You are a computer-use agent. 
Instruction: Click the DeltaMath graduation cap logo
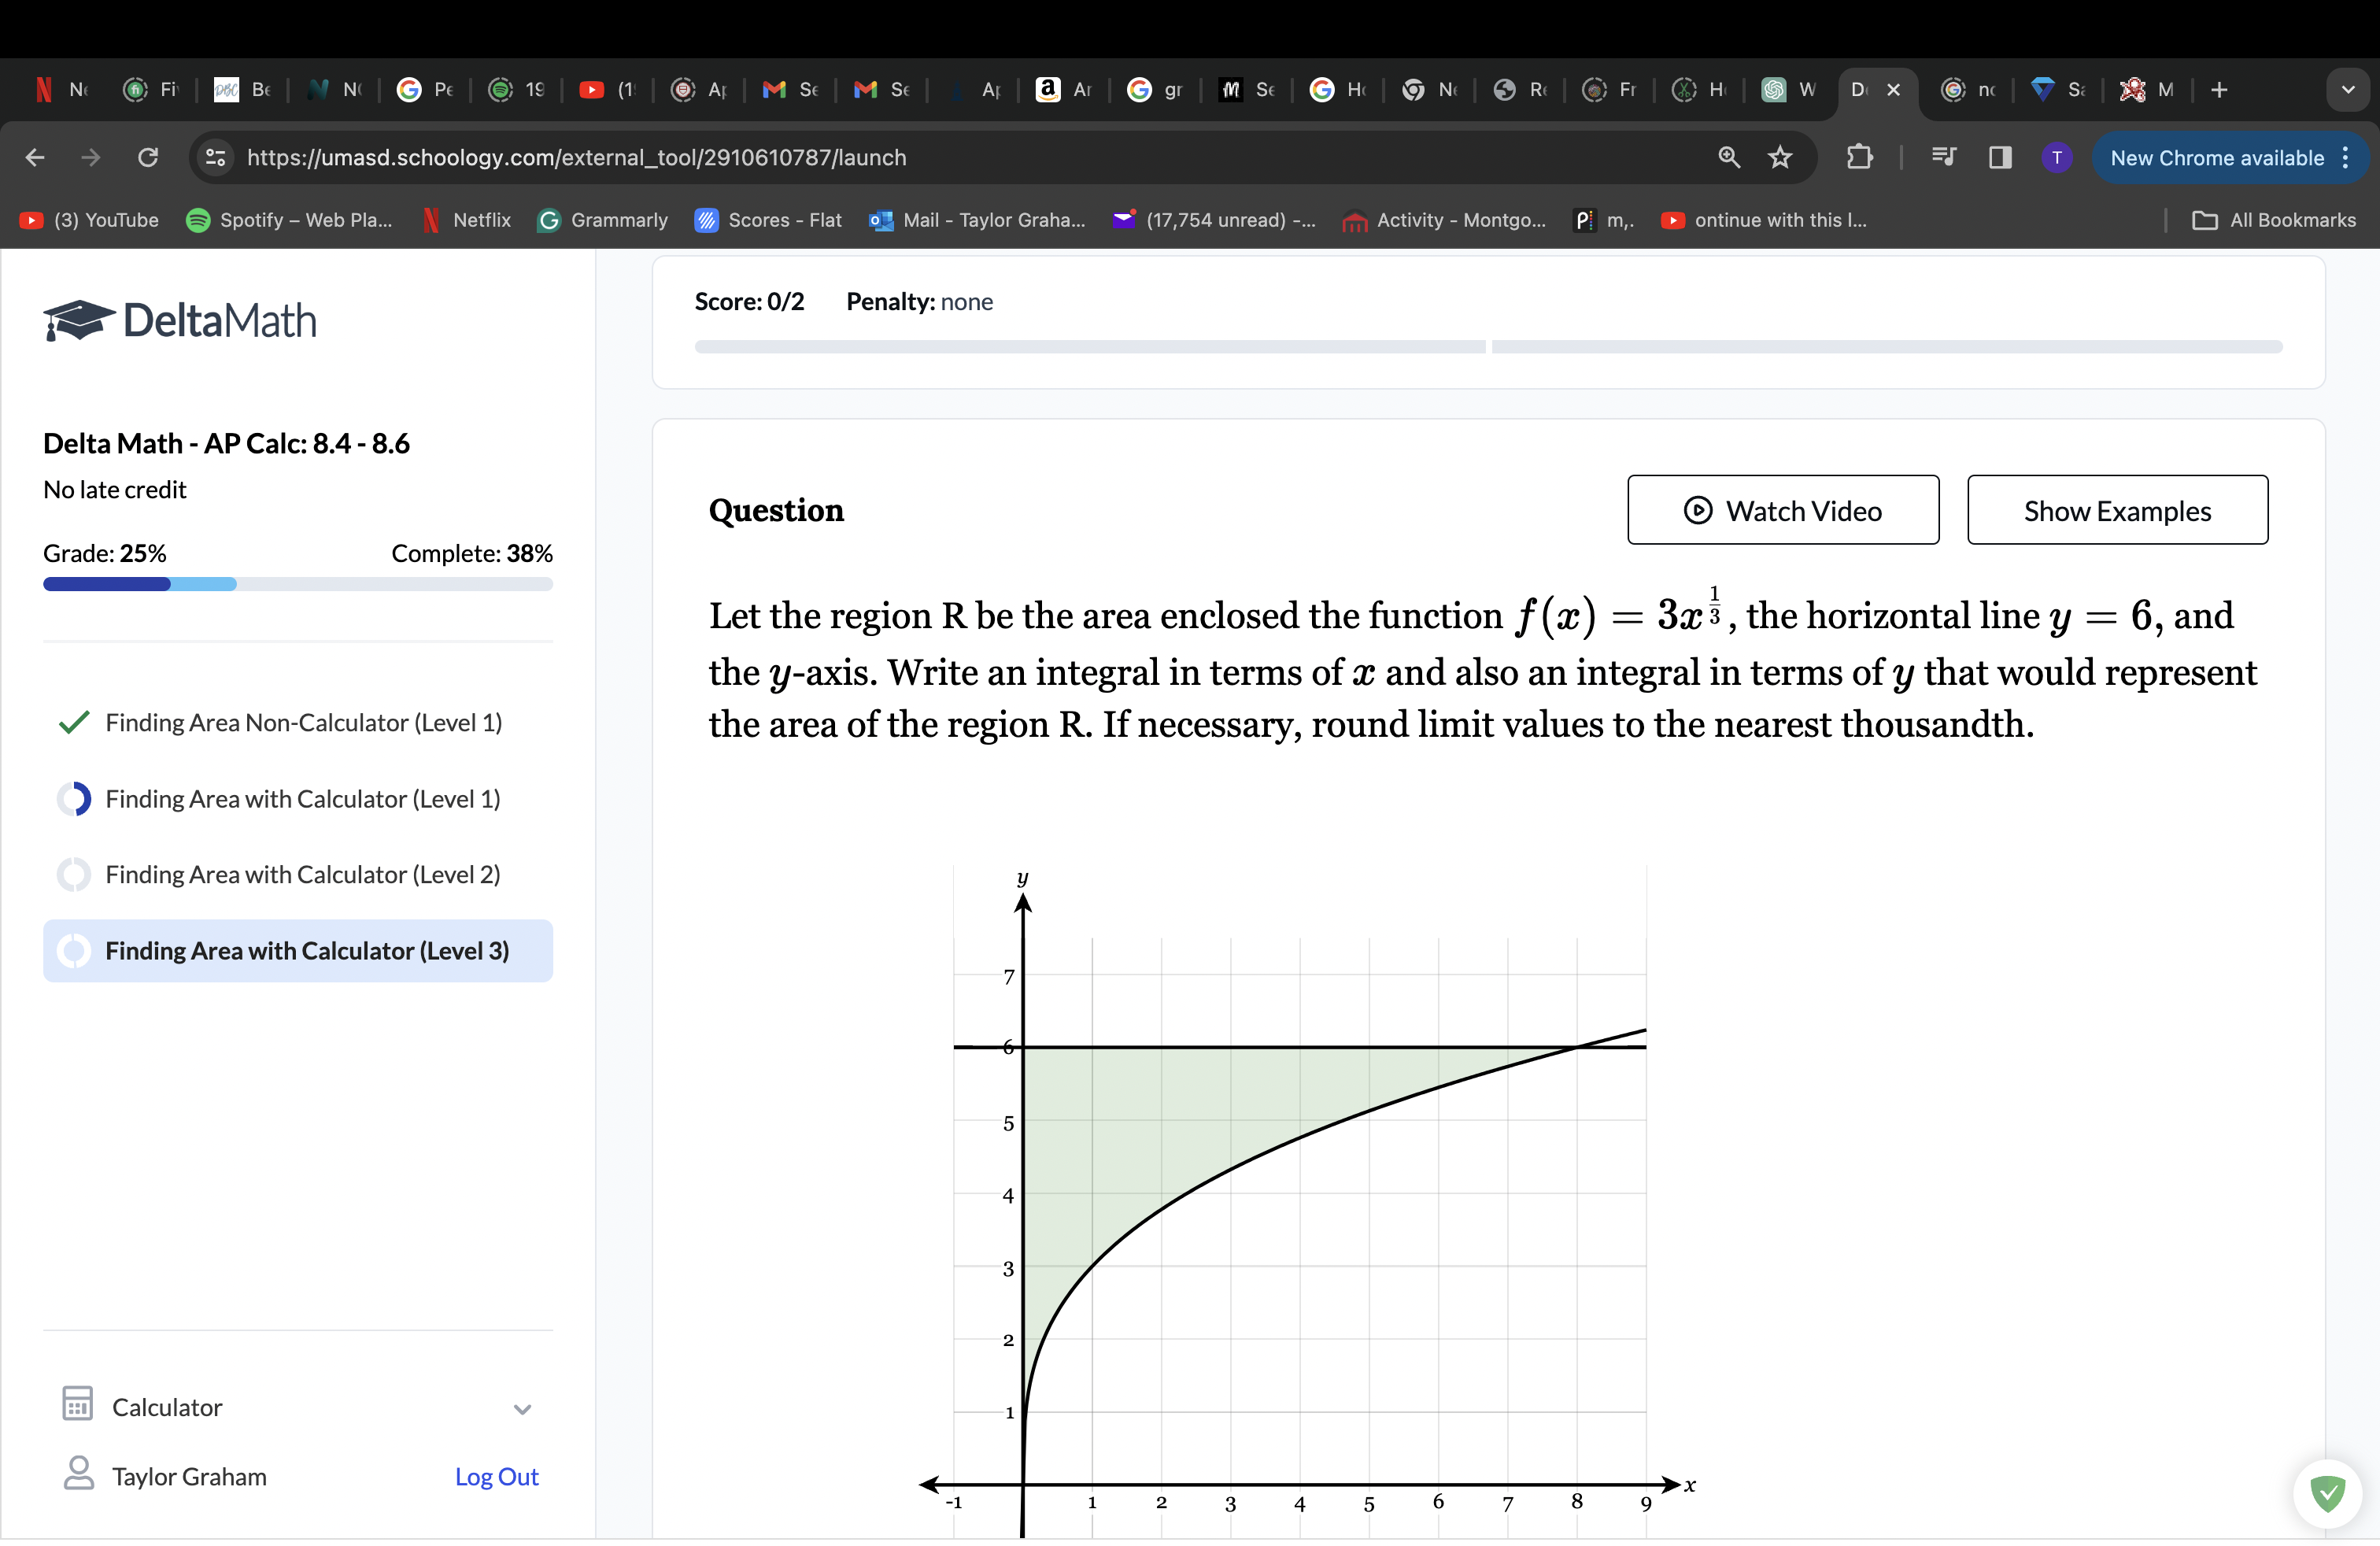[78, 321]
